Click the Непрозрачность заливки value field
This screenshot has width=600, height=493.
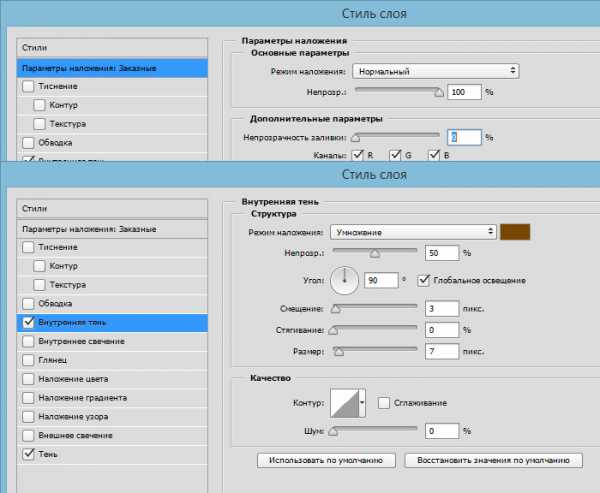pyautogui.click(x=464, y=137)
